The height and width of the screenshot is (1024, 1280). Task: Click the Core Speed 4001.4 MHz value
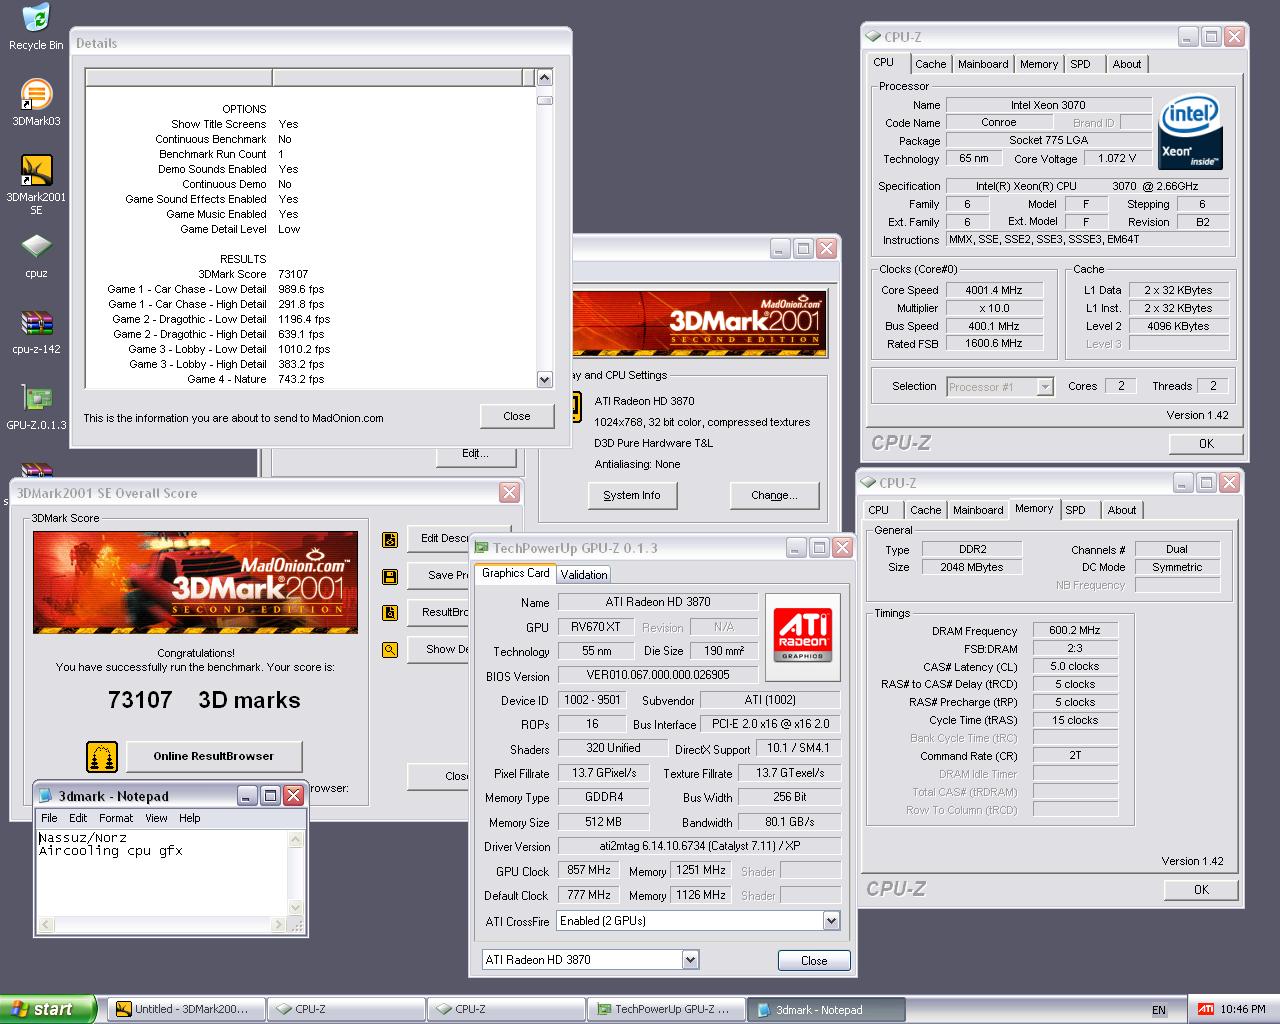click(993, 290)
